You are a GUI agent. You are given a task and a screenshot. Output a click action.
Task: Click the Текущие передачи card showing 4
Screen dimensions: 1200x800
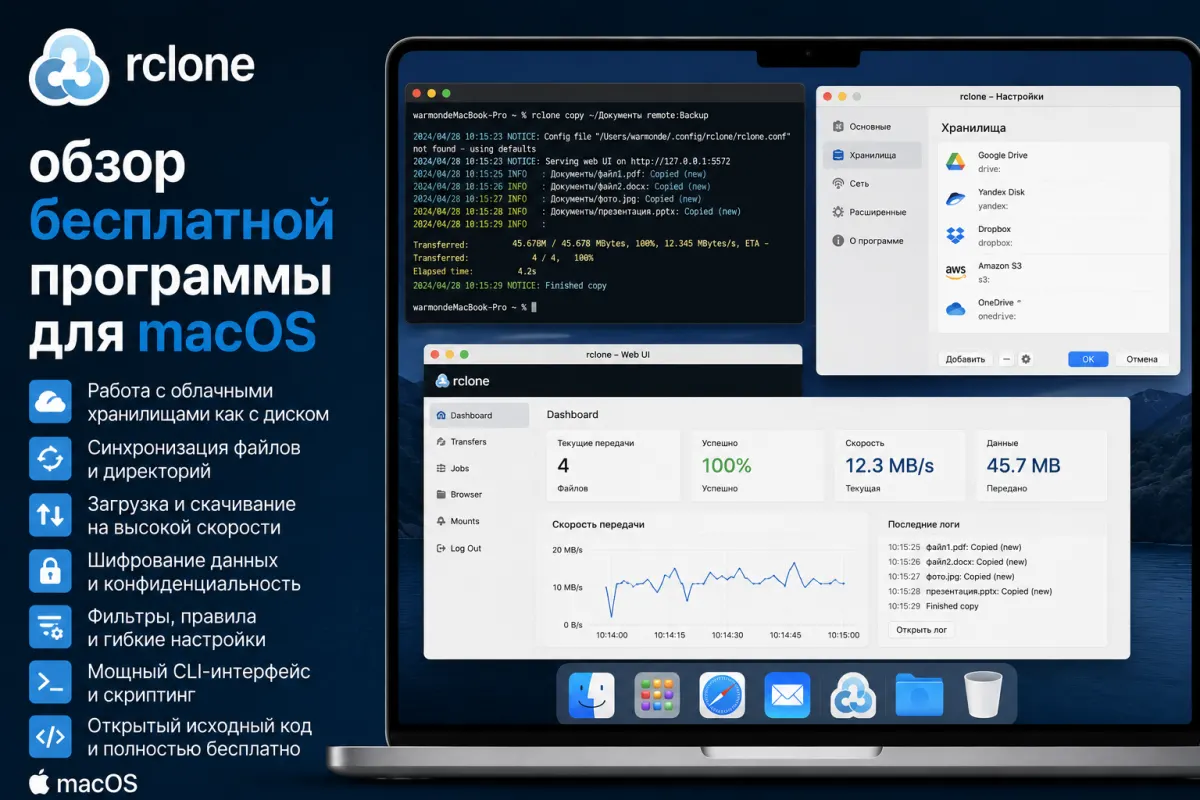[x=613, y=466]
